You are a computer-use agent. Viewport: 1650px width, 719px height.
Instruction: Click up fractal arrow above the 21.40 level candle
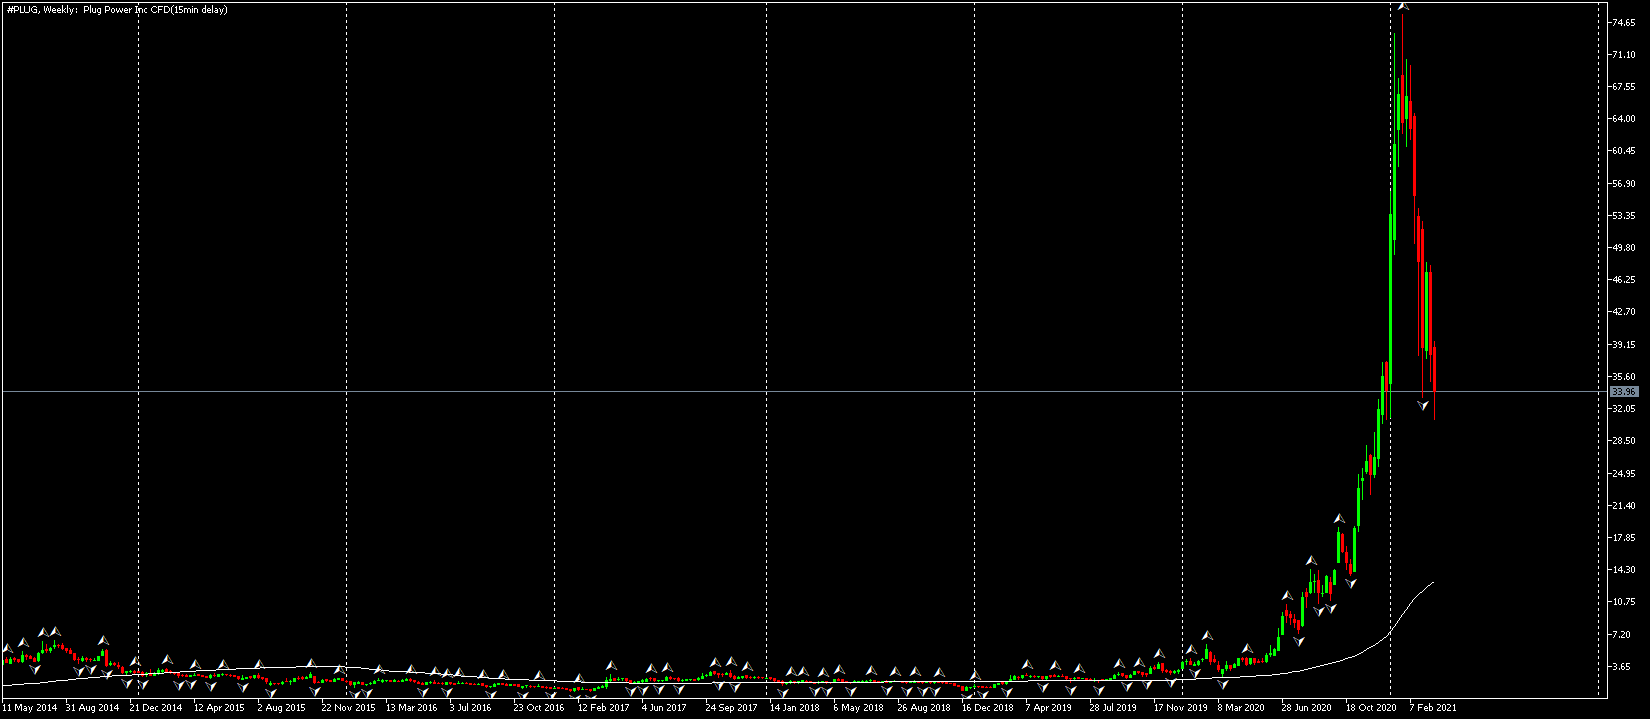click(1340, 518)
